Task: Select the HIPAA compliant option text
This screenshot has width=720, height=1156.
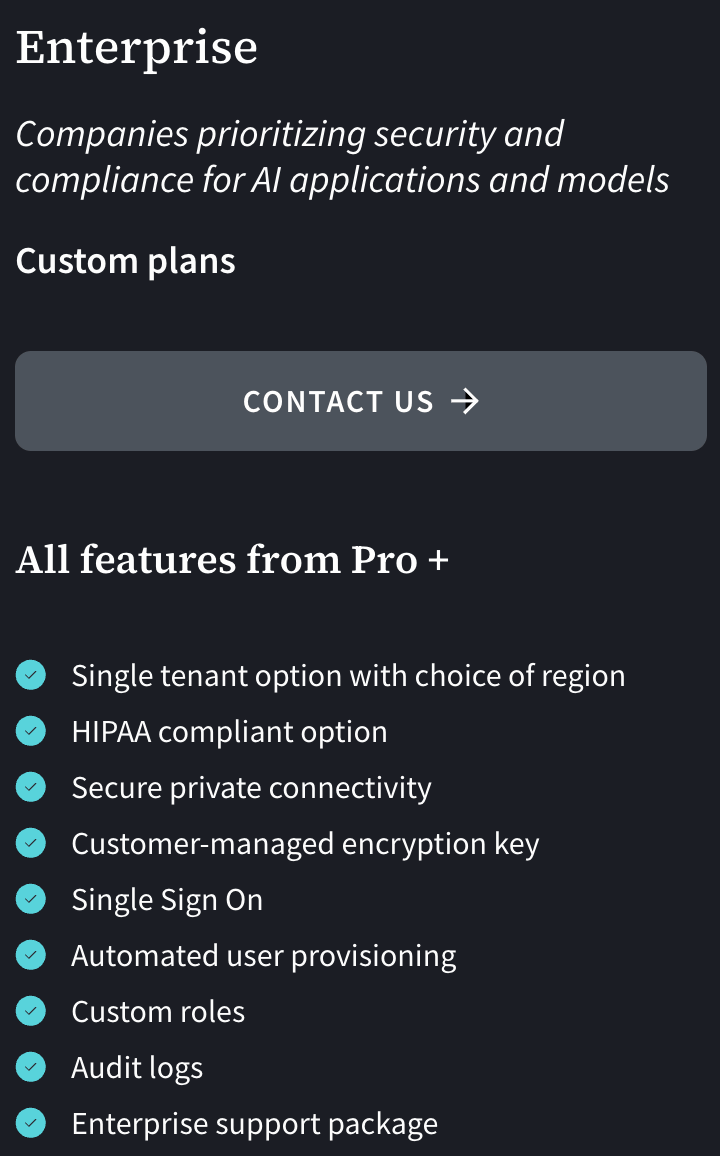Action: pyautogui.click(x=229, y=732)
